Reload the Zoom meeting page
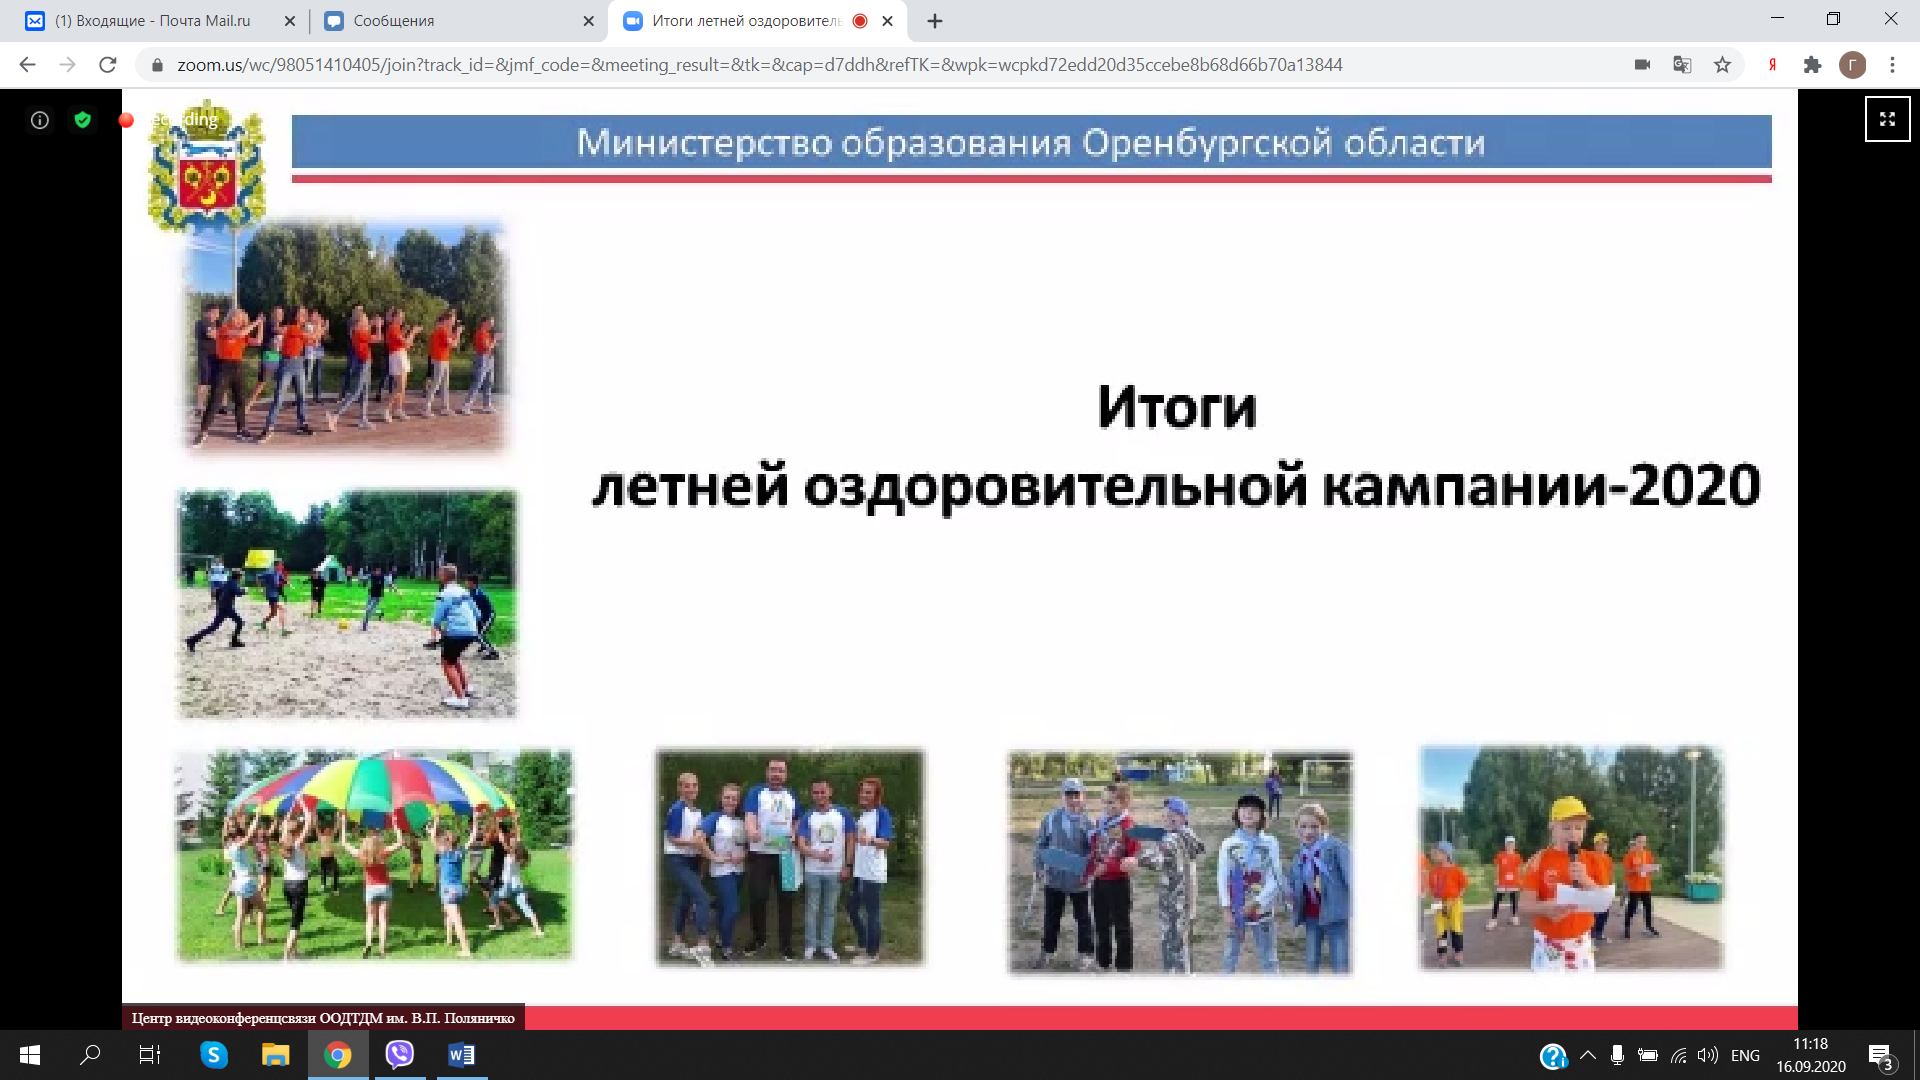Screen dimensions: 1920x1080 (x=108, y=65)
